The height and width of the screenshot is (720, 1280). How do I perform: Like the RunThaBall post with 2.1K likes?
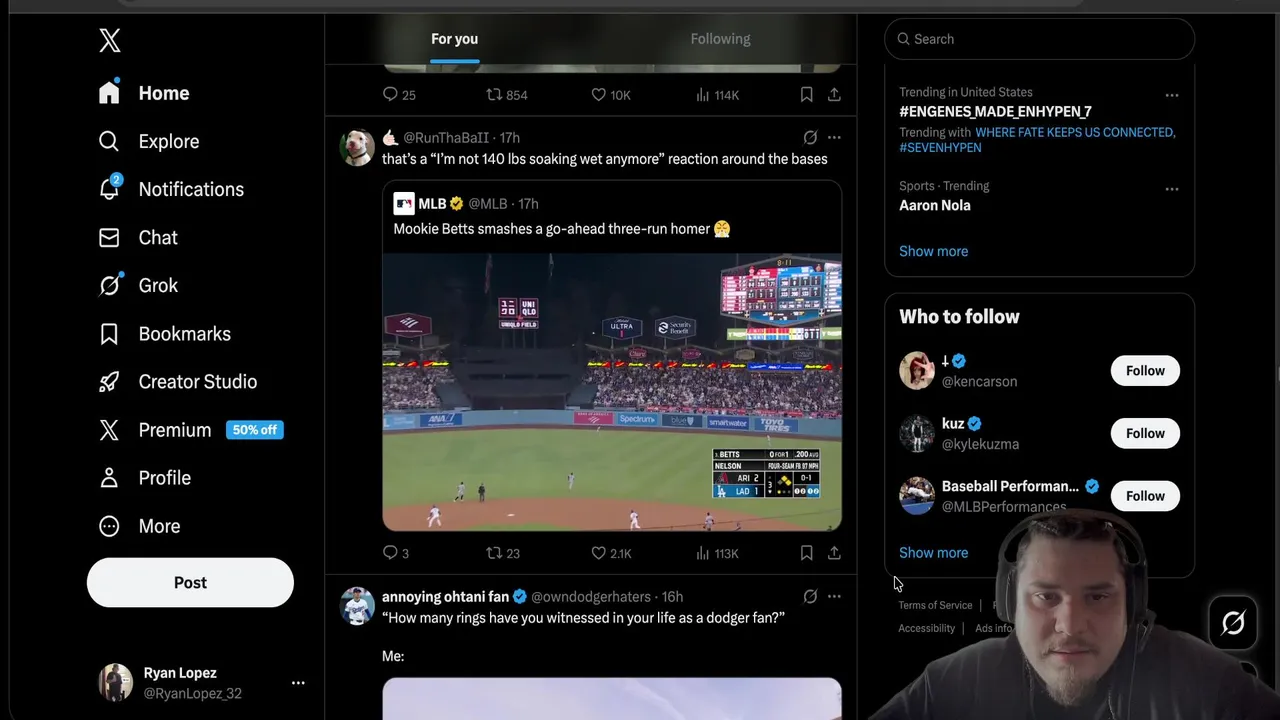point(611,553)
